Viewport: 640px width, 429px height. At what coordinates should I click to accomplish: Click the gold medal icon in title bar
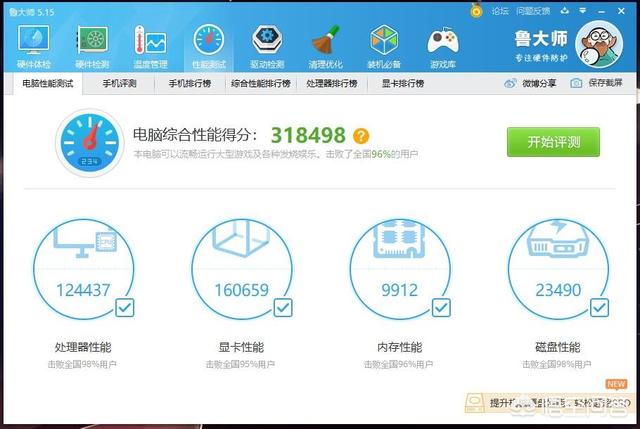(x=476, y=11)
